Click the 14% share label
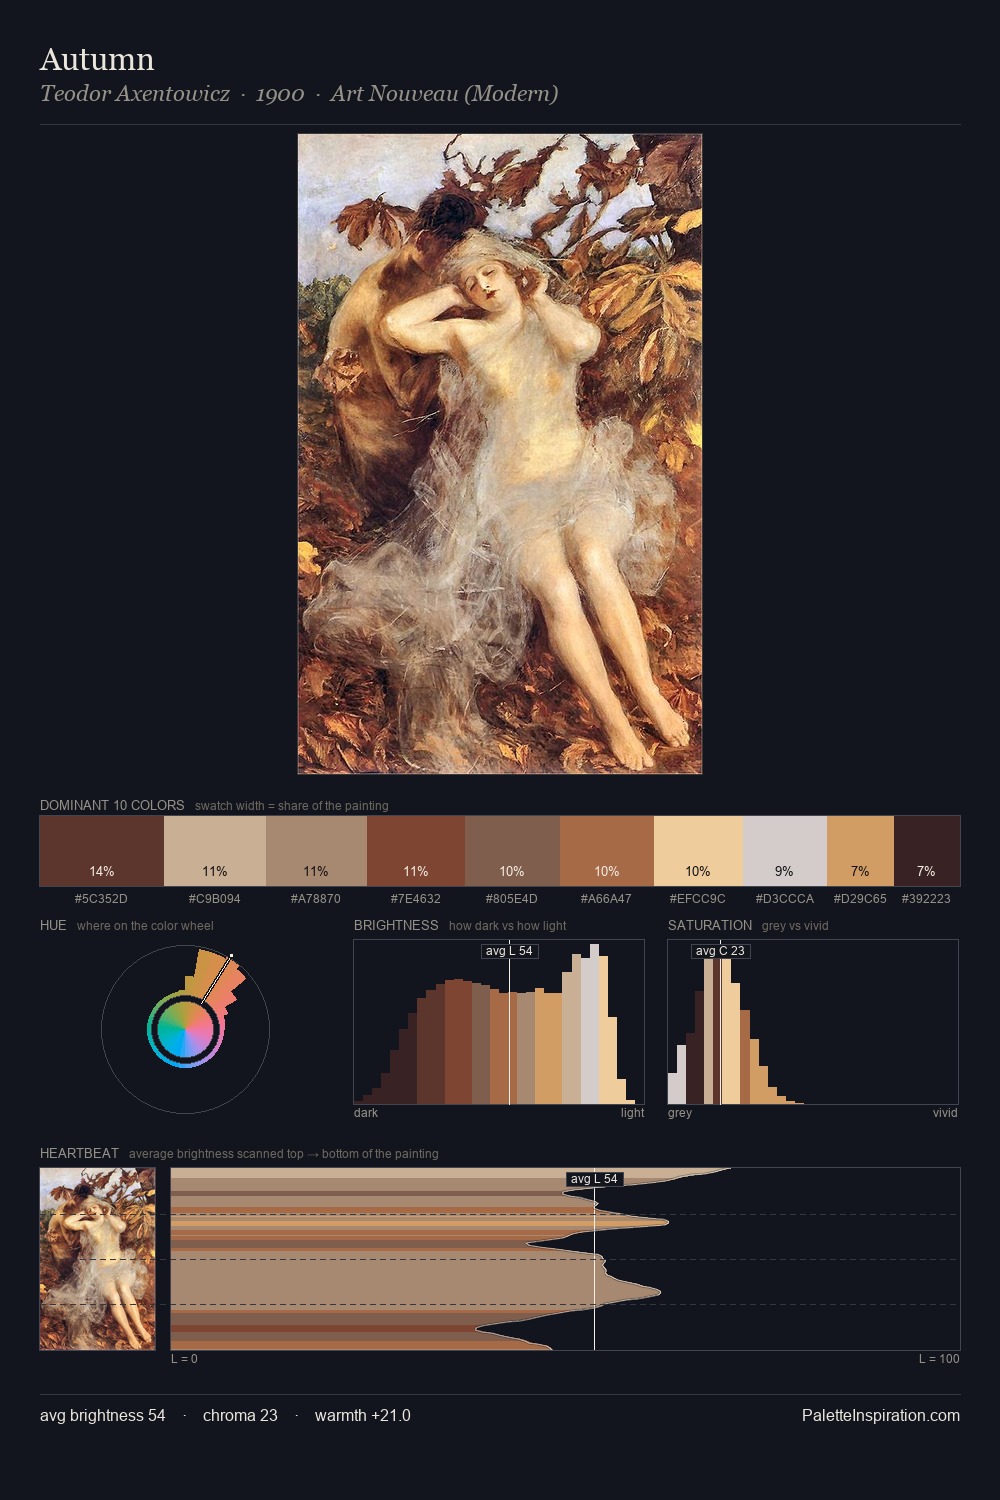 tap(102, 871)
